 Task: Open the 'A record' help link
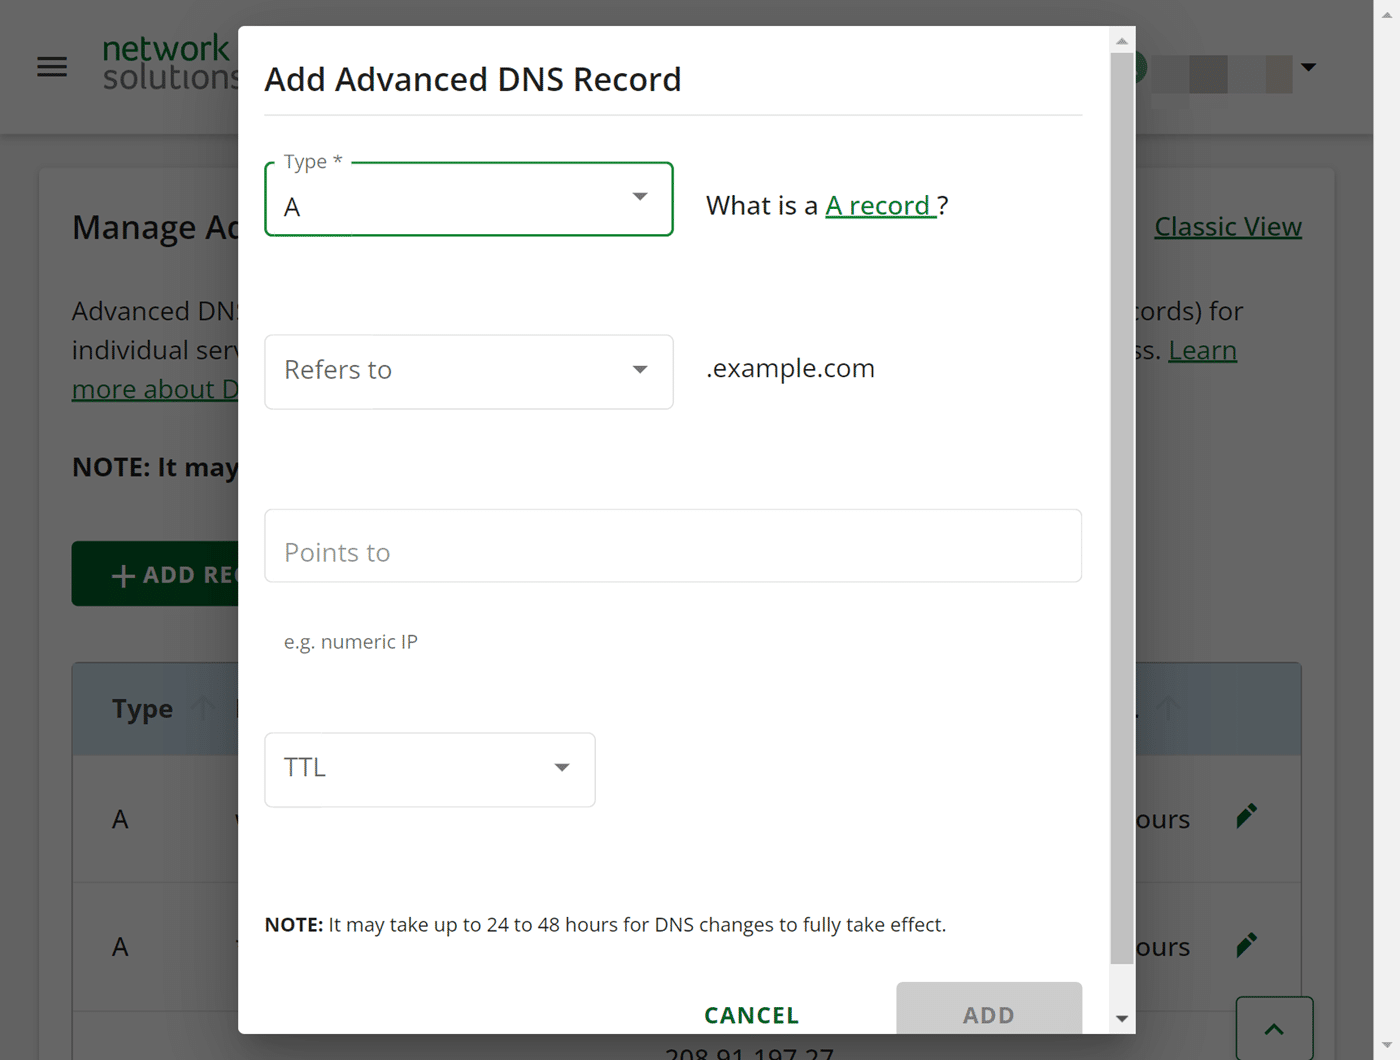coord(879,205)
